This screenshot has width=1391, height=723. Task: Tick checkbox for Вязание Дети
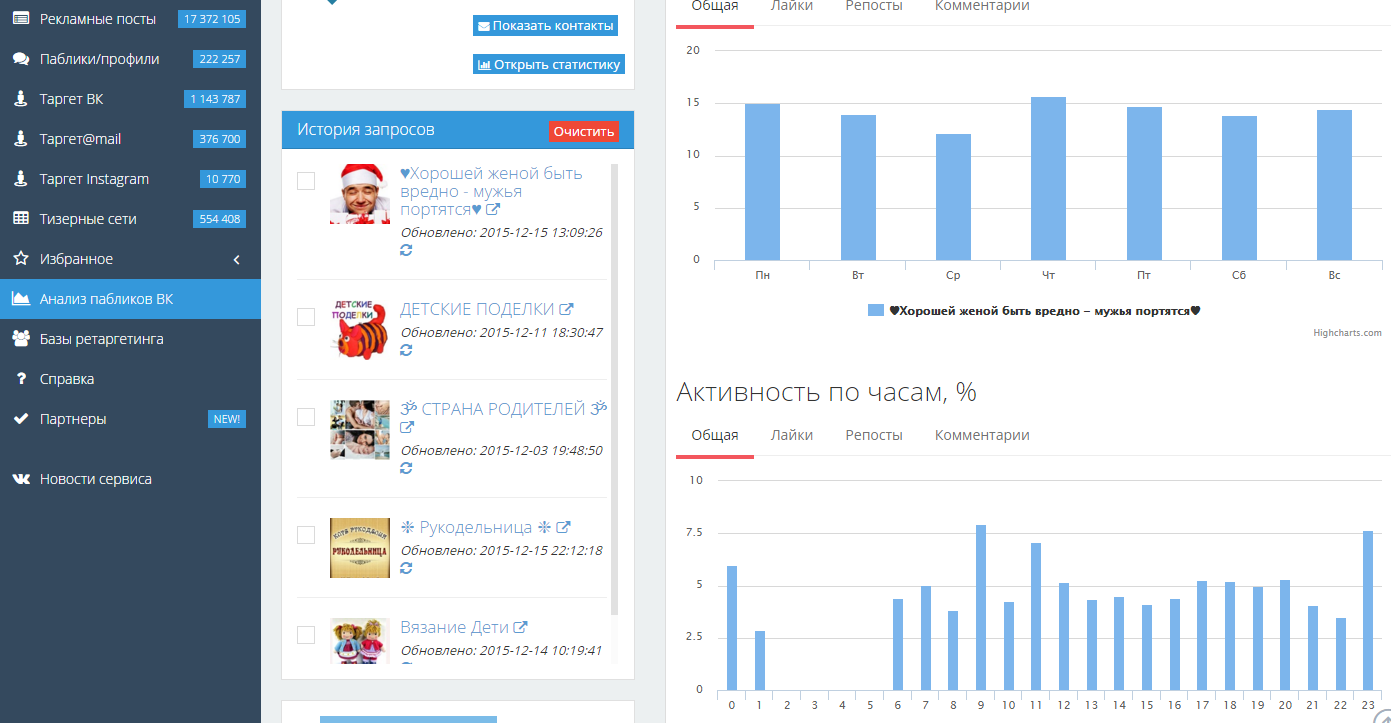point(306,635)
